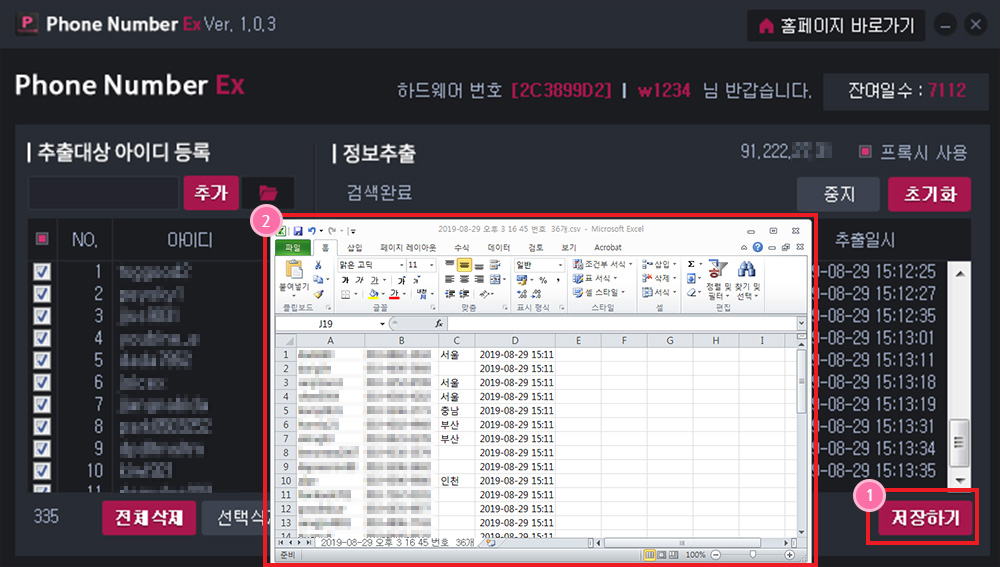1000x567 pixels.
Task: Uncheck the checkbox for row NO. 10
Action: coord(42,471)
